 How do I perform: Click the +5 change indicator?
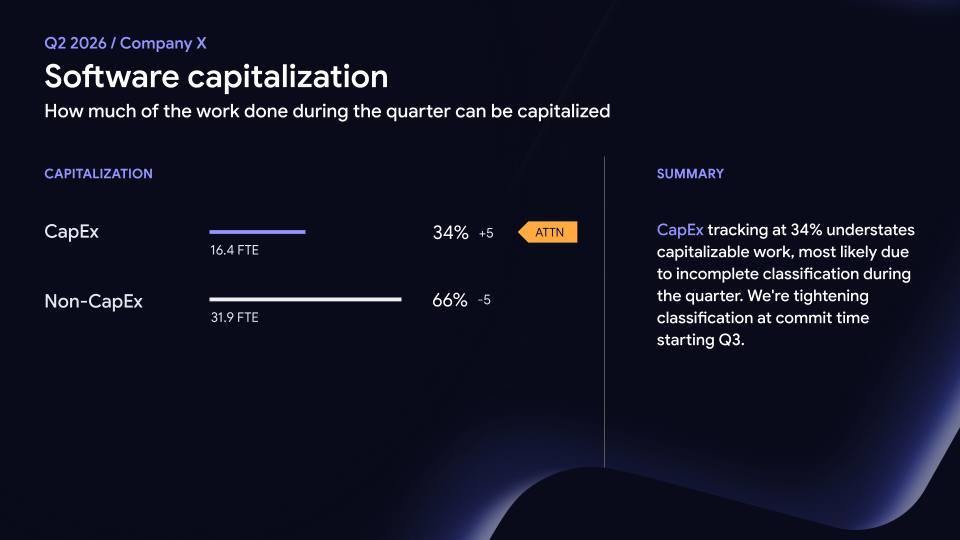click(x=486, y=233)
